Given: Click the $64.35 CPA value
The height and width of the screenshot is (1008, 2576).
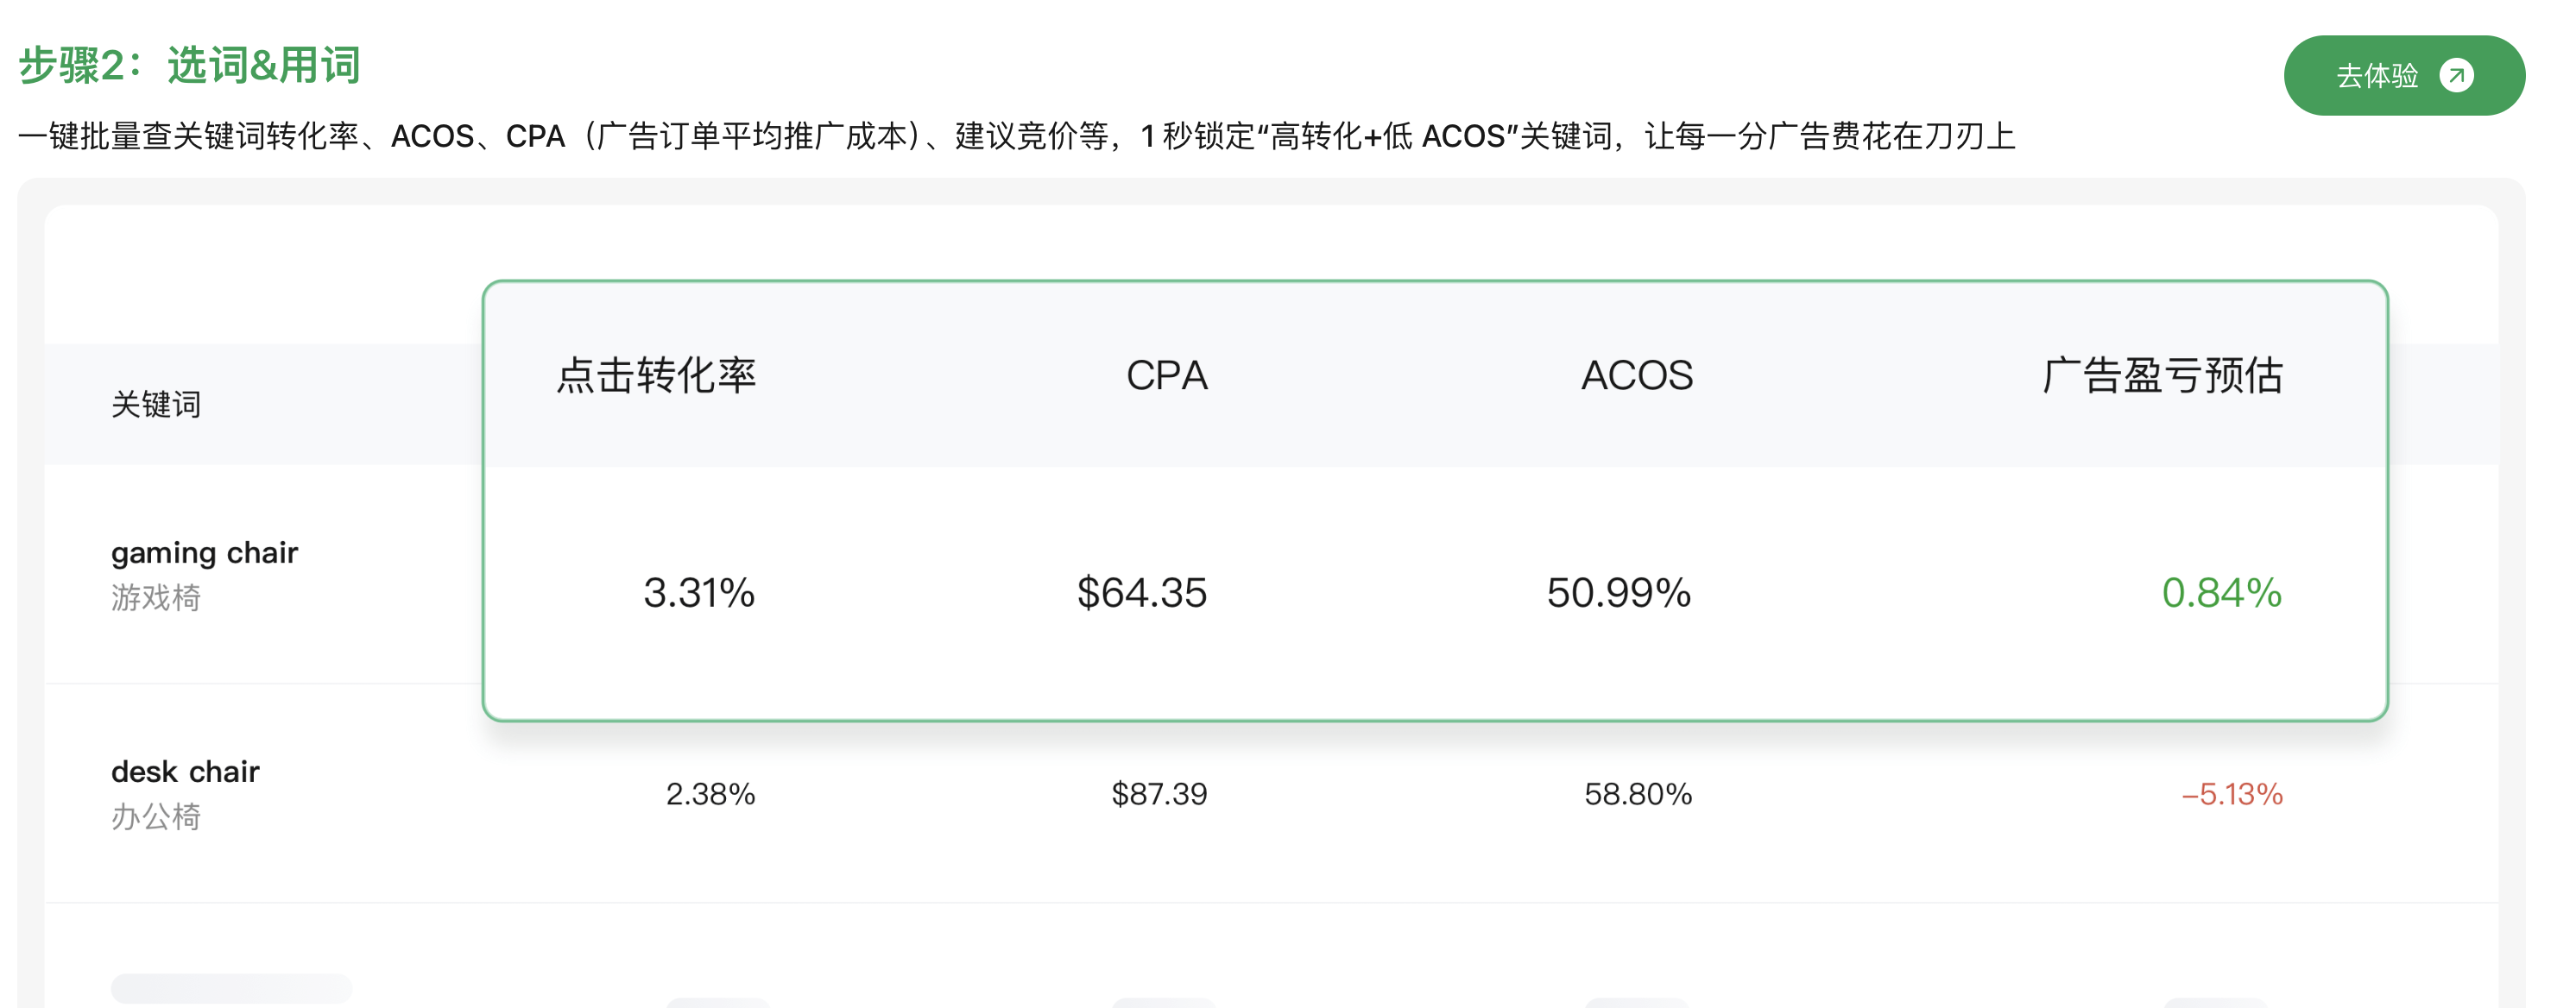Looking at the screenshot, I should (x=1141, y=593).
